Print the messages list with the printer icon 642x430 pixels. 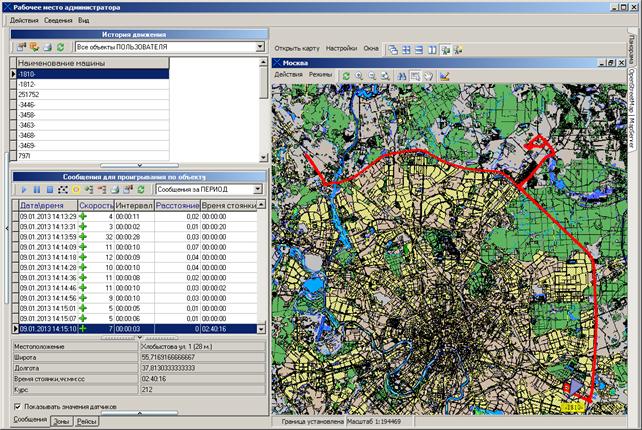[x=115, y=190]
